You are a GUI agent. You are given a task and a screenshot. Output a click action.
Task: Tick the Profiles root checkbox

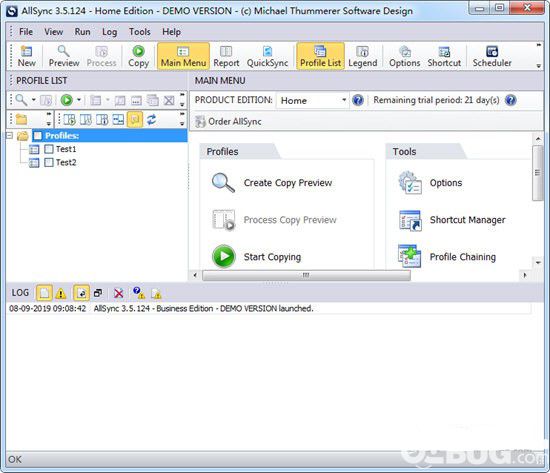(38, 136)
